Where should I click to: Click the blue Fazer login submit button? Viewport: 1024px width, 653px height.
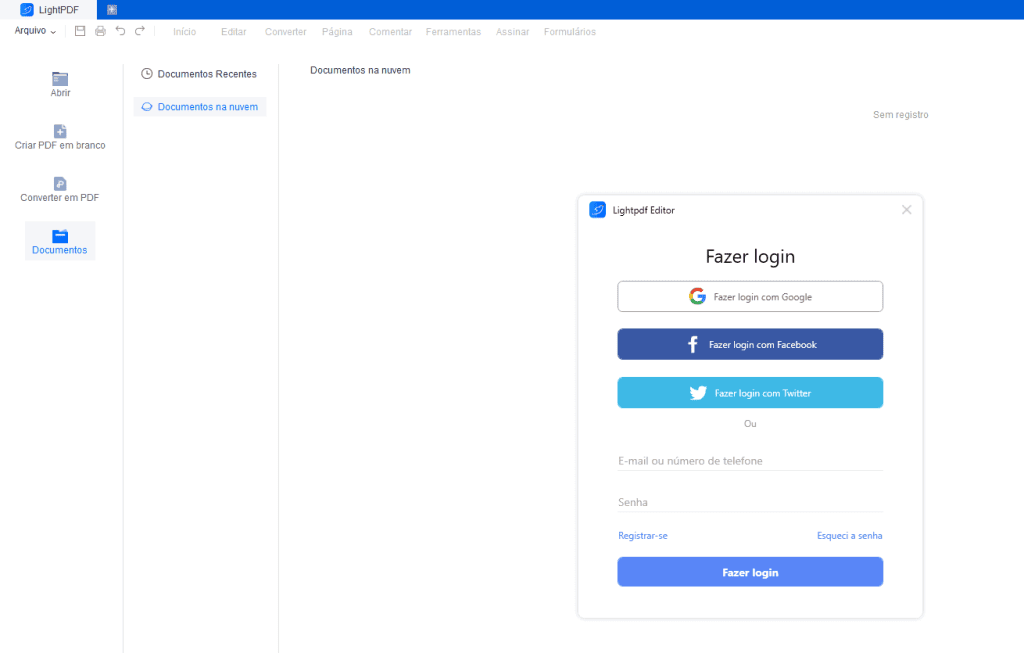point(750,572)
